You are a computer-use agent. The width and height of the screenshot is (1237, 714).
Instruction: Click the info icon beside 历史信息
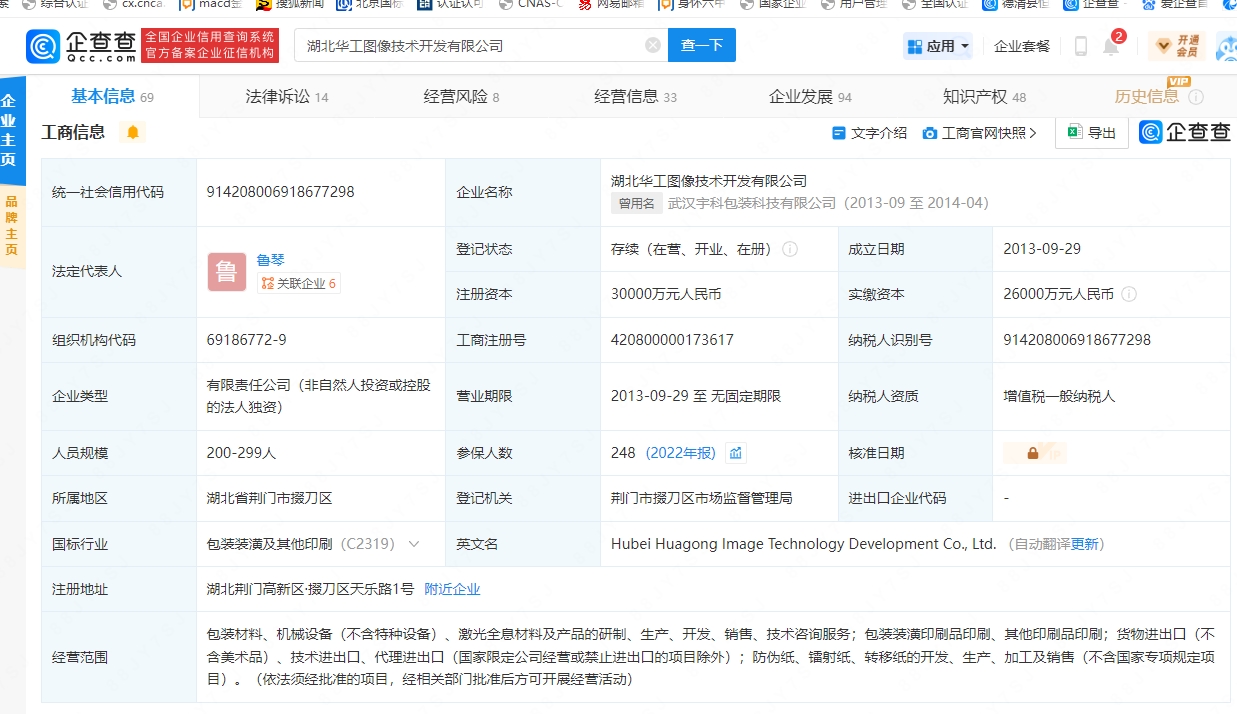coord(1196,97)
